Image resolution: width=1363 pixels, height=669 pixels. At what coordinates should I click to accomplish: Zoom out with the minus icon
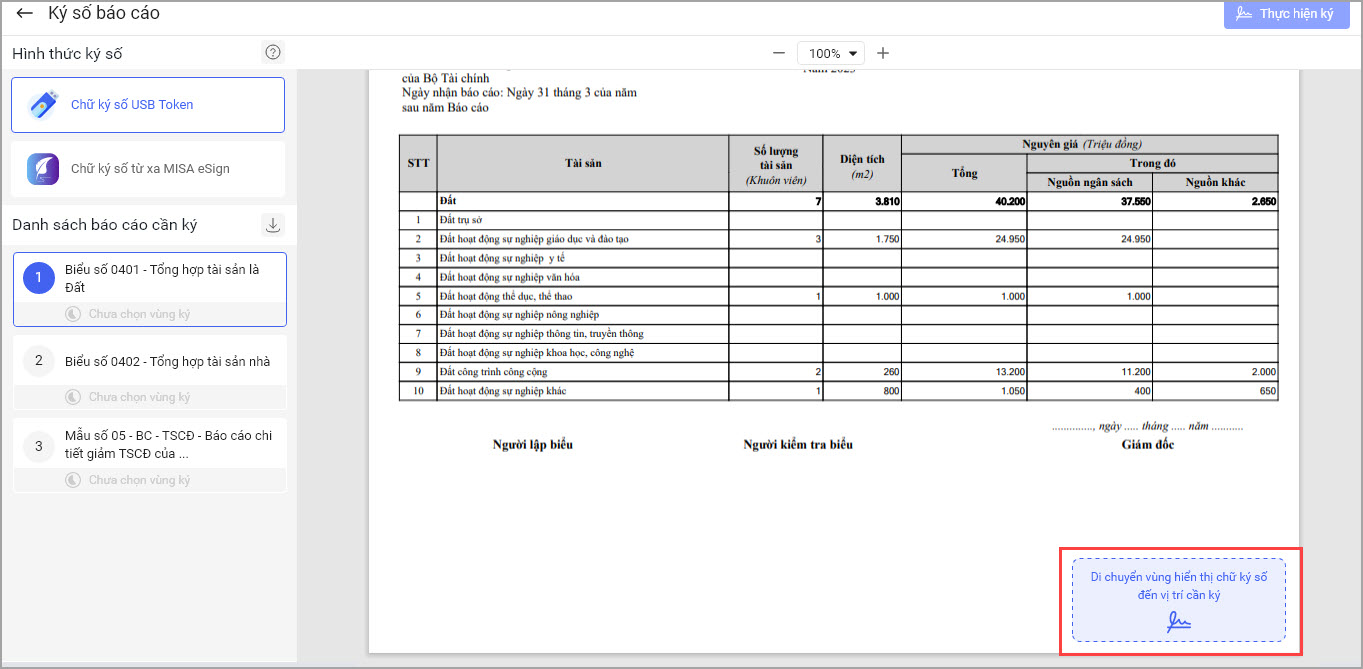coord(778,53)
